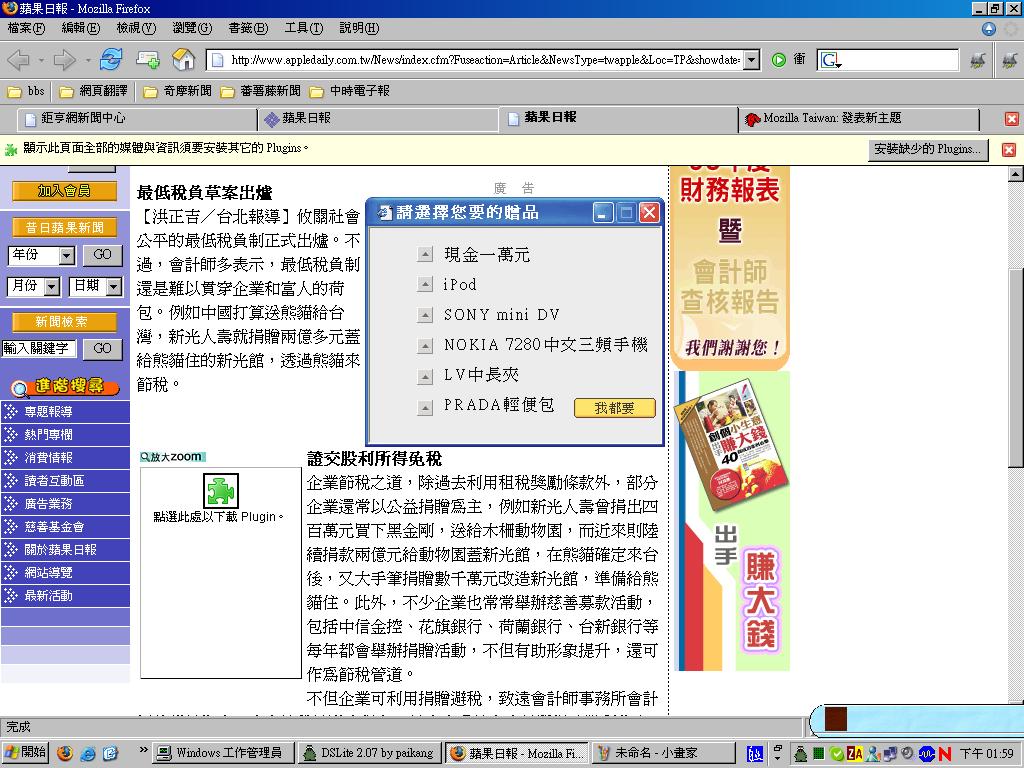Open the 網站導覽 sidebar link
Screen dimensions: 1024x768
65,573
